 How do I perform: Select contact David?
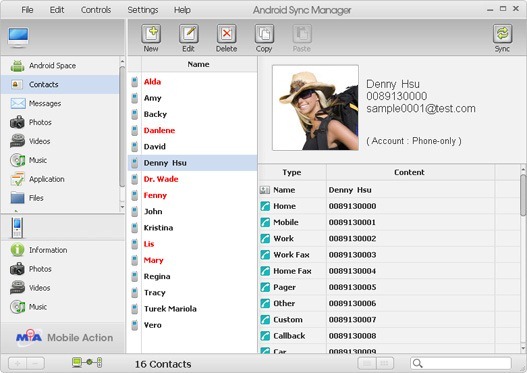click(x=192, y=147)
